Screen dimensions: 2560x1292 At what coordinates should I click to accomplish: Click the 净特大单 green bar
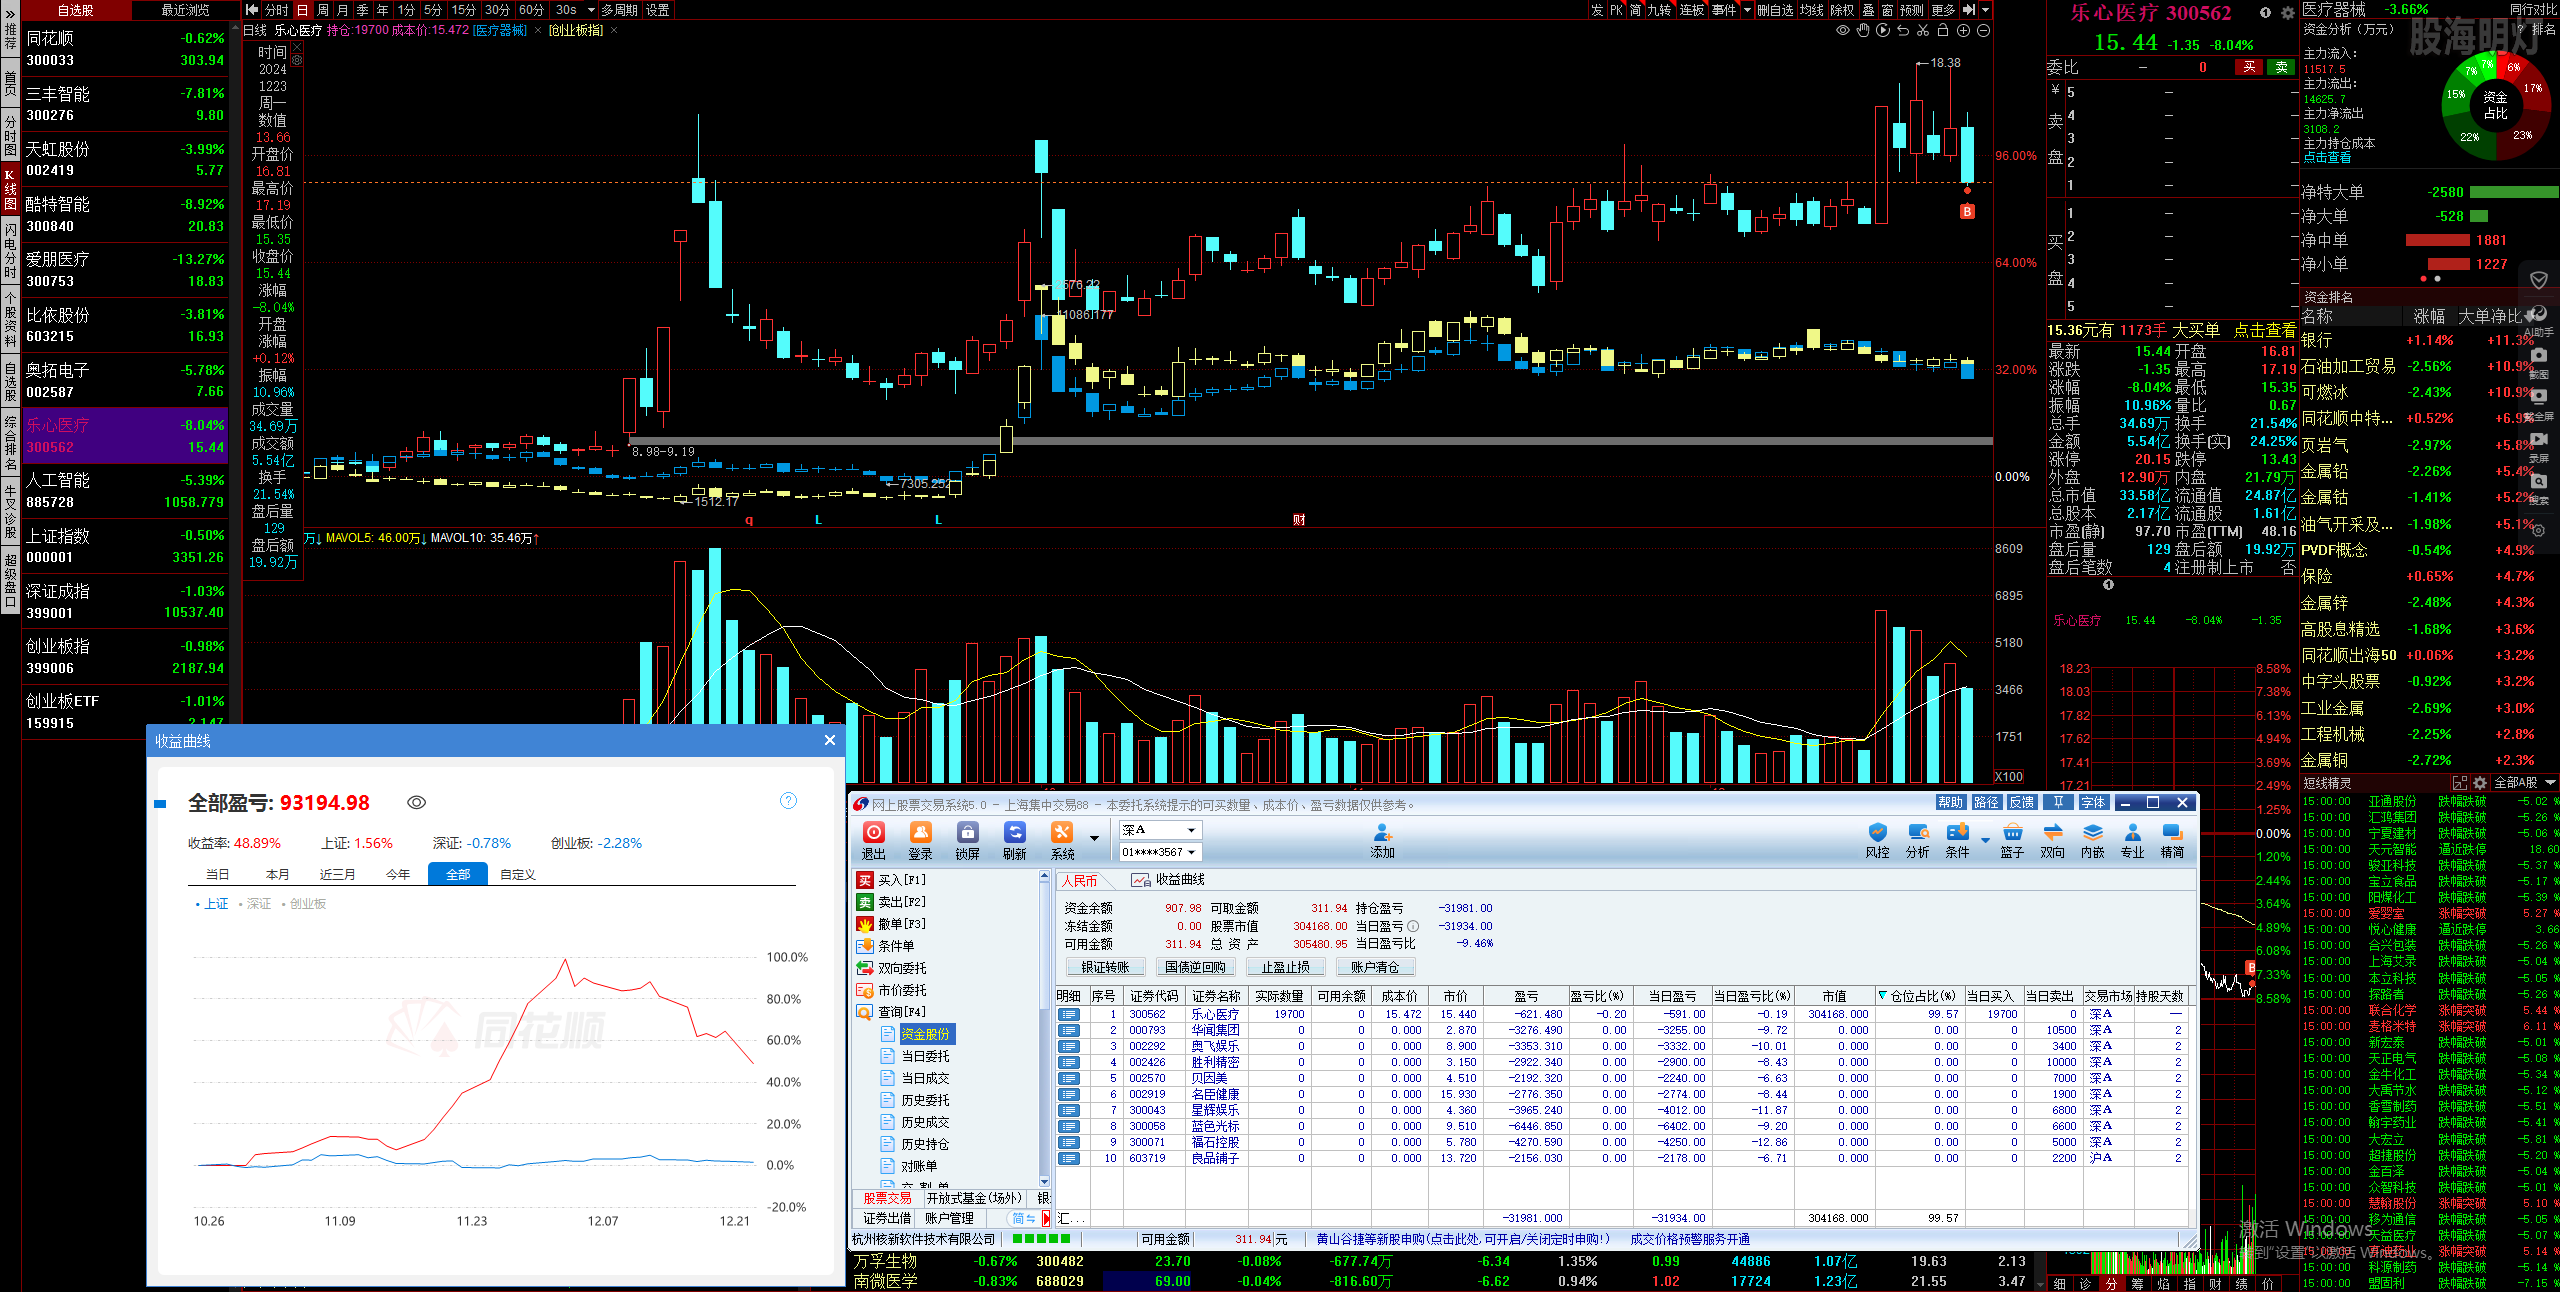click(2513, 192)
